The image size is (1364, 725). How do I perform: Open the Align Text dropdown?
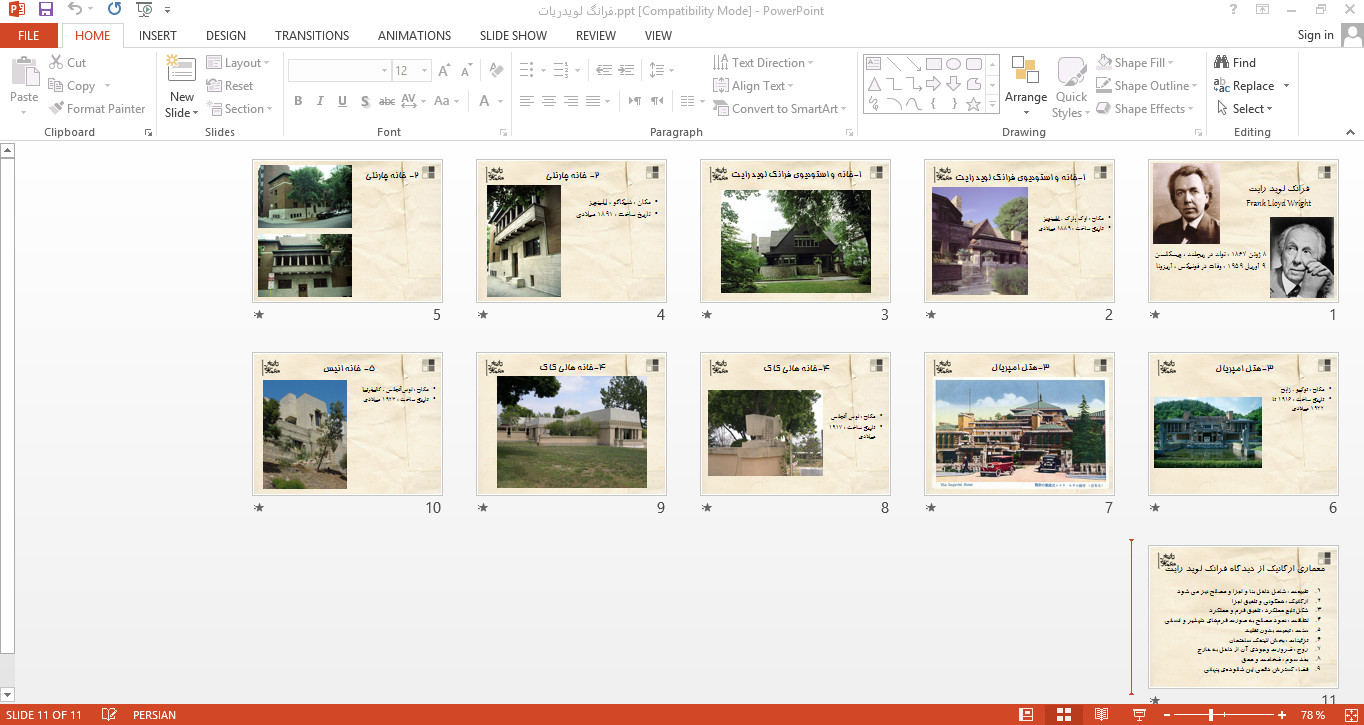coord(754,86)
